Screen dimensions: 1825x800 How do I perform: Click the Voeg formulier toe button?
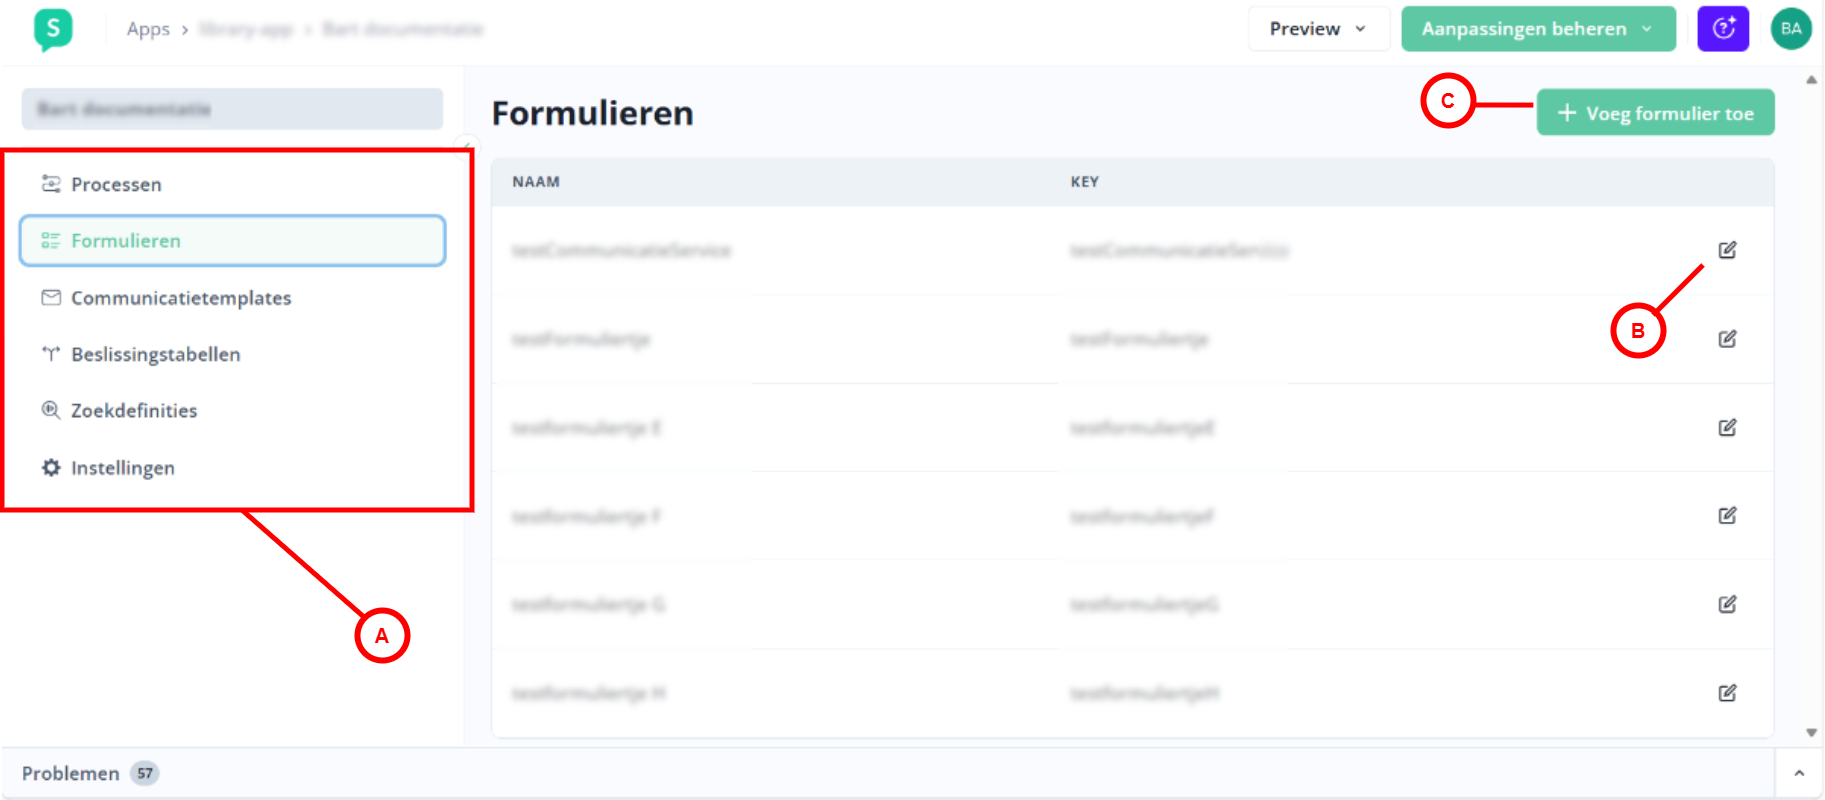point(1655,113)
